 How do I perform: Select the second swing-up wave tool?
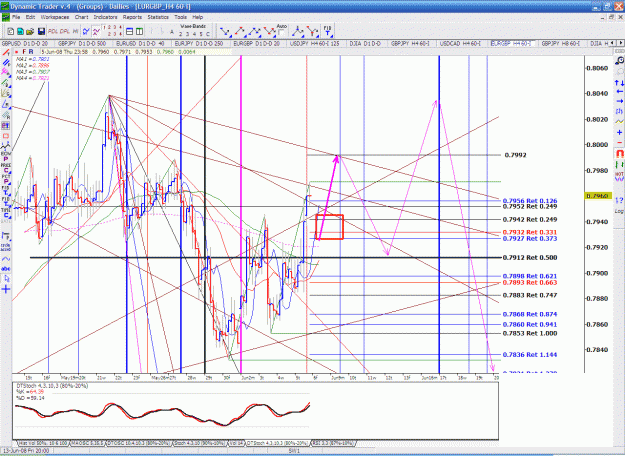click(240, 31)
